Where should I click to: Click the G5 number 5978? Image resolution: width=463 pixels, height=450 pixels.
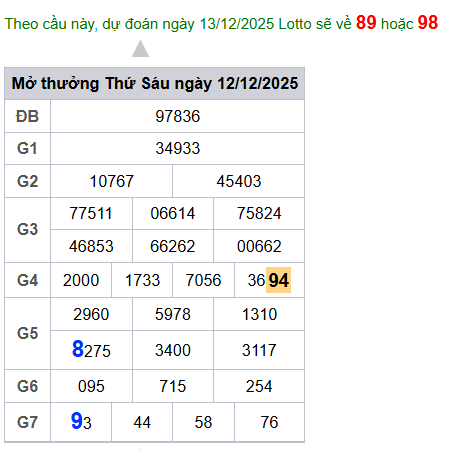tap(173, 314)
